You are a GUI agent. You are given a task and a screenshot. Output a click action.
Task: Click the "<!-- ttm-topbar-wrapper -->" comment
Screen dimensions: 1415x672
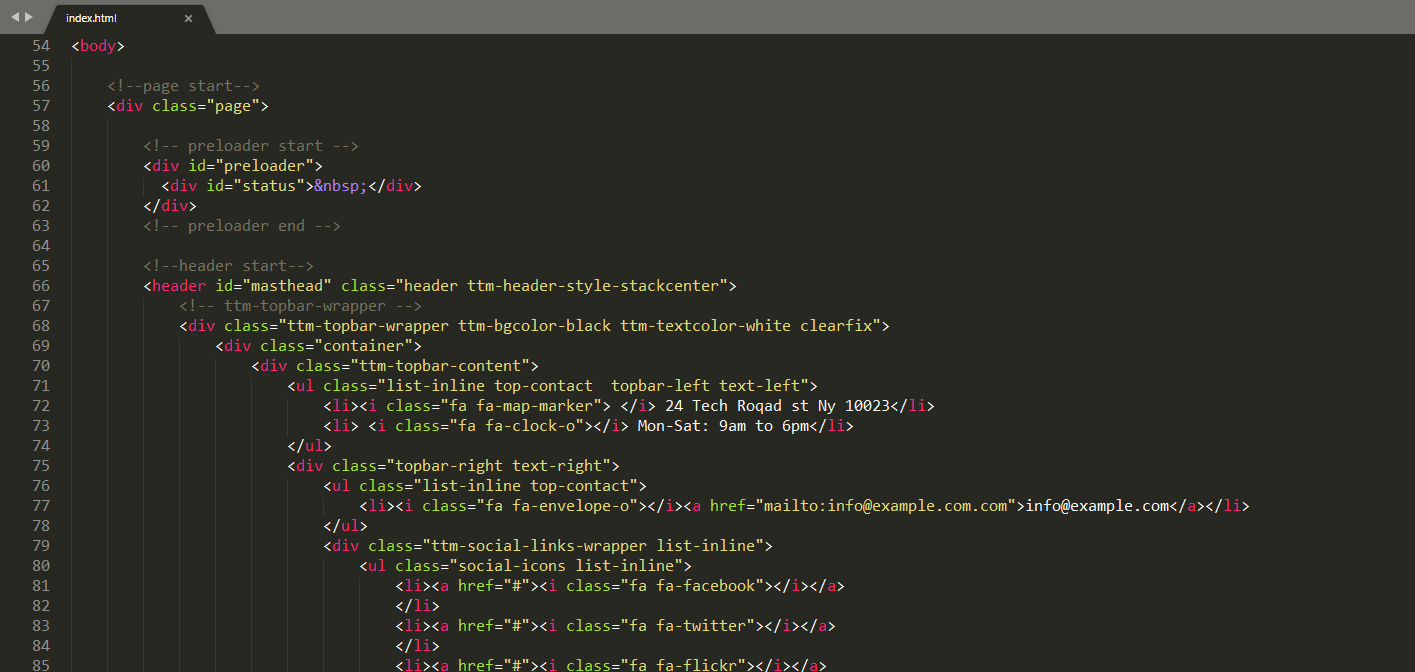click(301, 306)
